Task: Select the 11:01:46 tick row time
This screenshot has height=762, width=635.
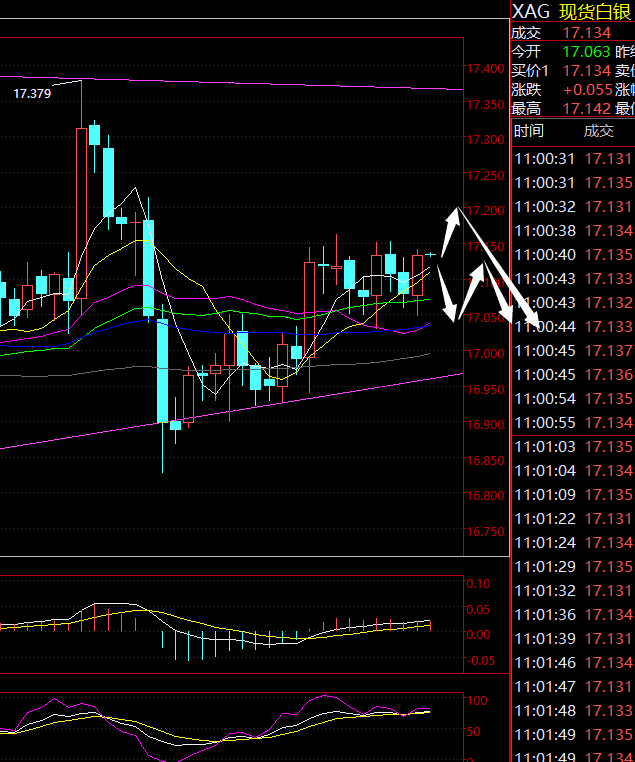Action: coord(544,662)
